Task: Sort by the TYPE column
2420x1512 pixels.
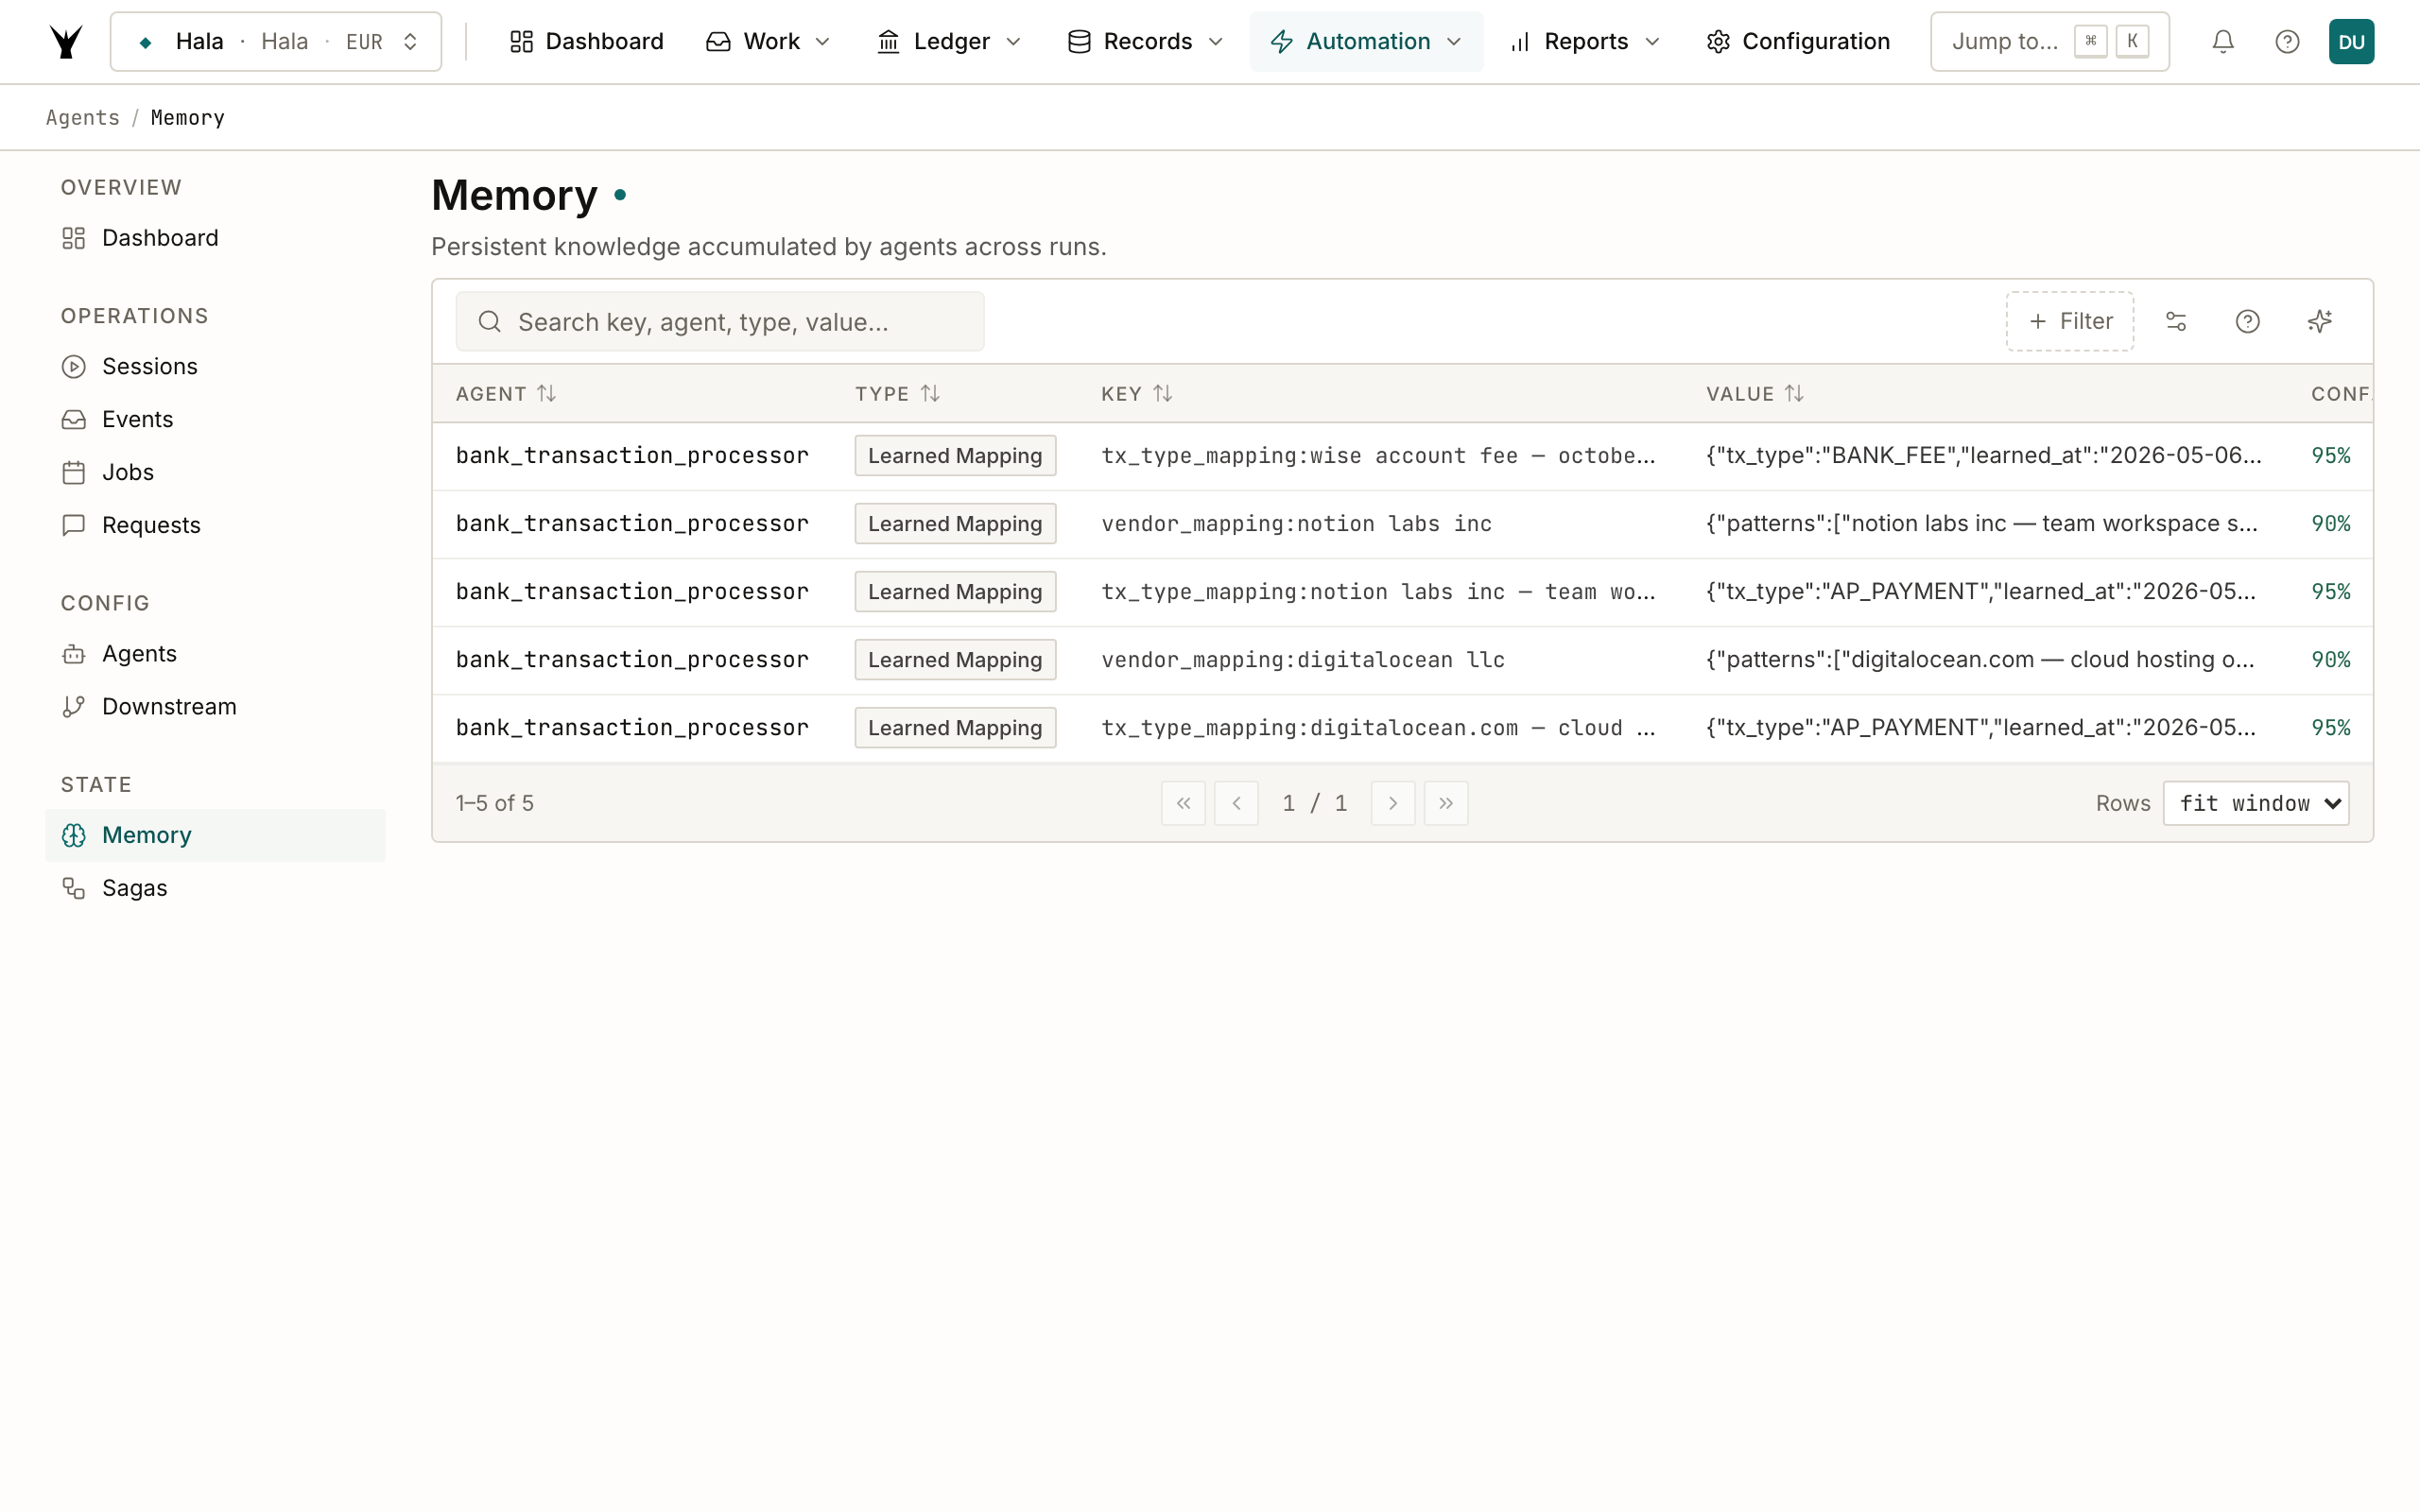Action: [897, 394]
